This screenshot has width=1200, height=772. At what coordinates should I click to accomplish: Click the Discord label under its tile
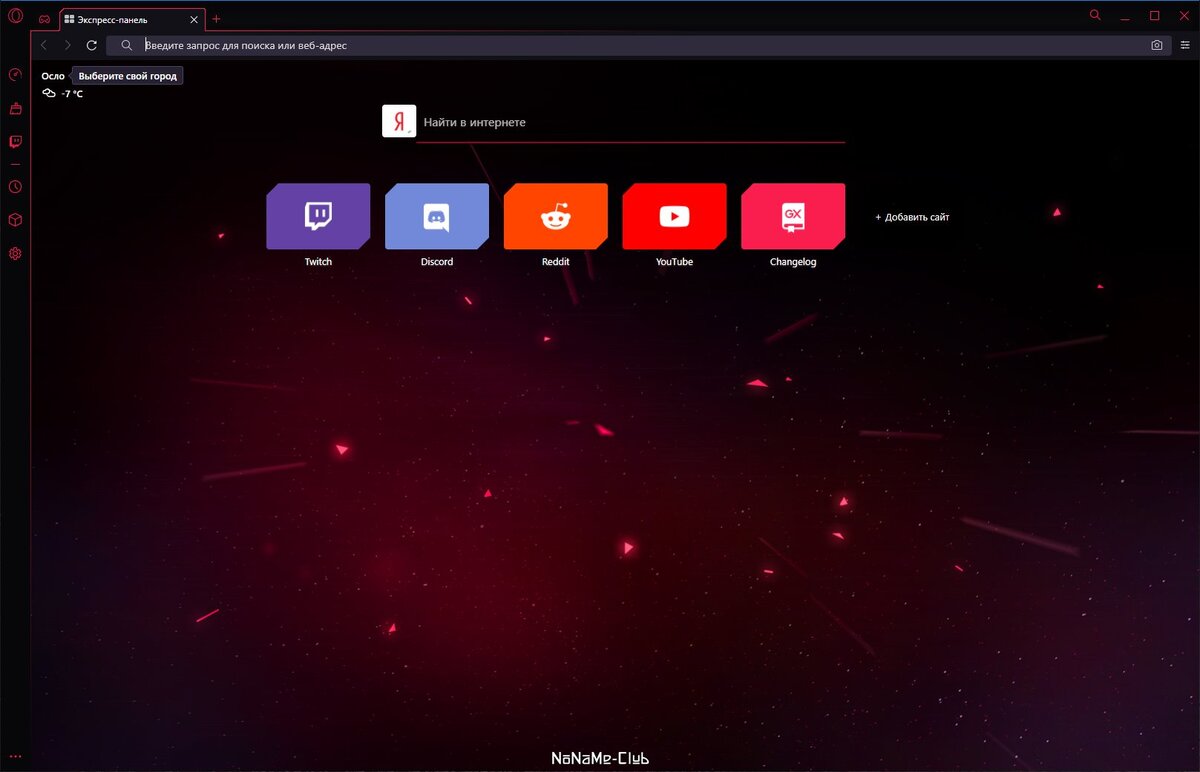coord(437,262)
